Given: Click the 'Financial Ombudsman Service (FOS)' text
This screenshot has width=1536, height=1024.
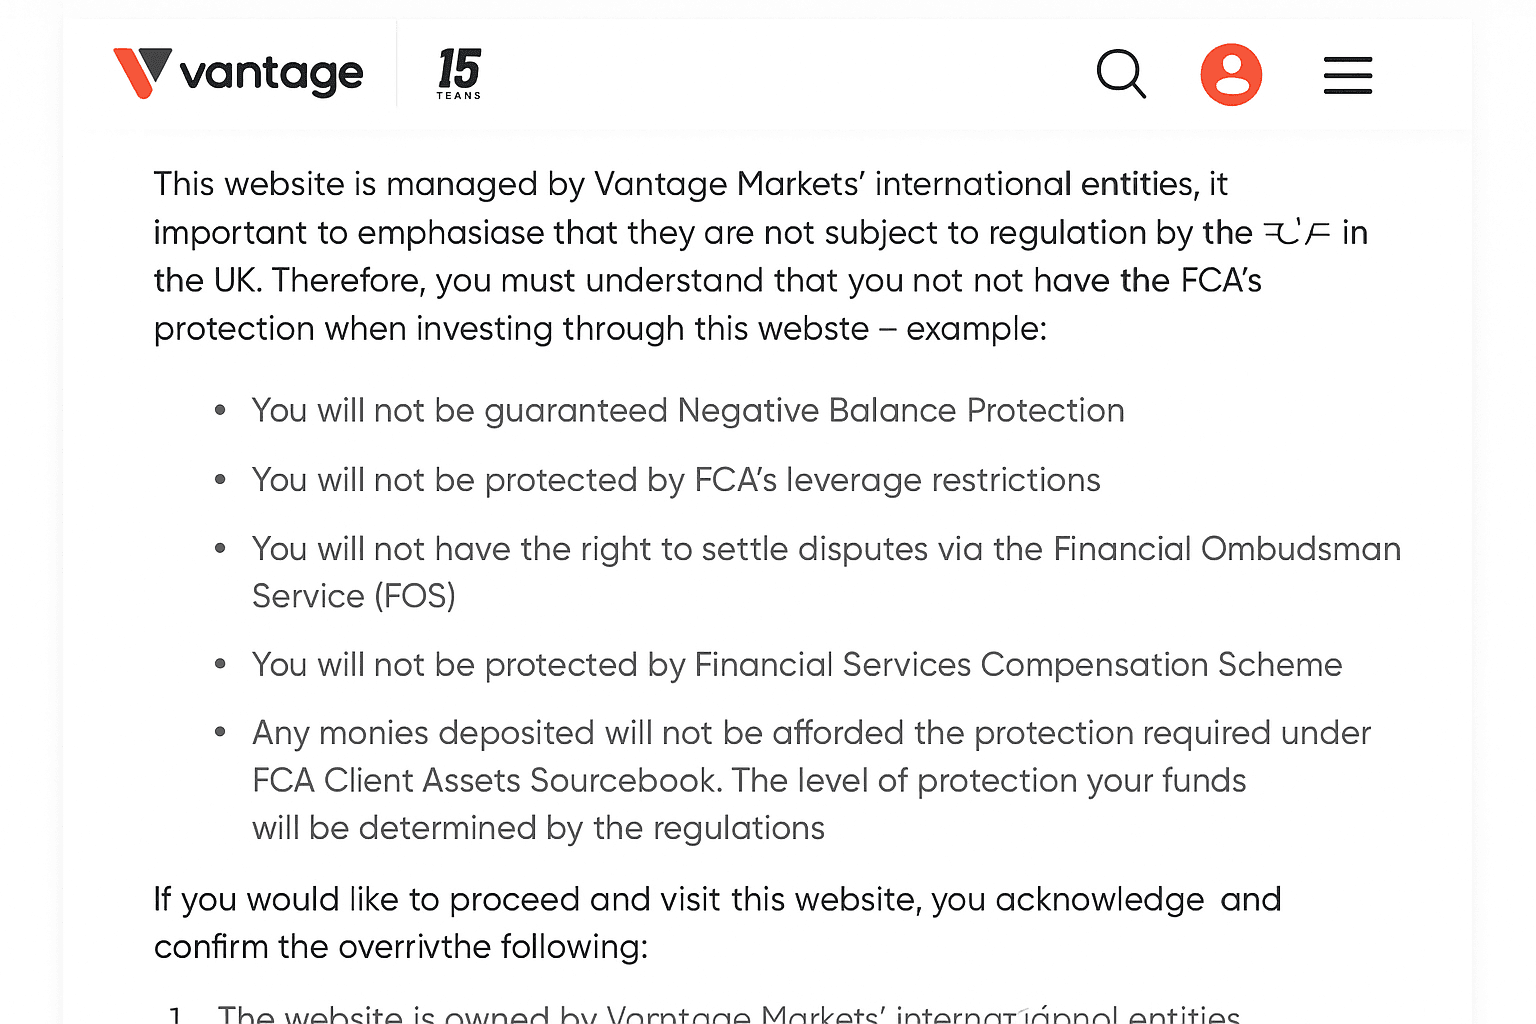Looking at the screenshot, I should coord(826,572).
